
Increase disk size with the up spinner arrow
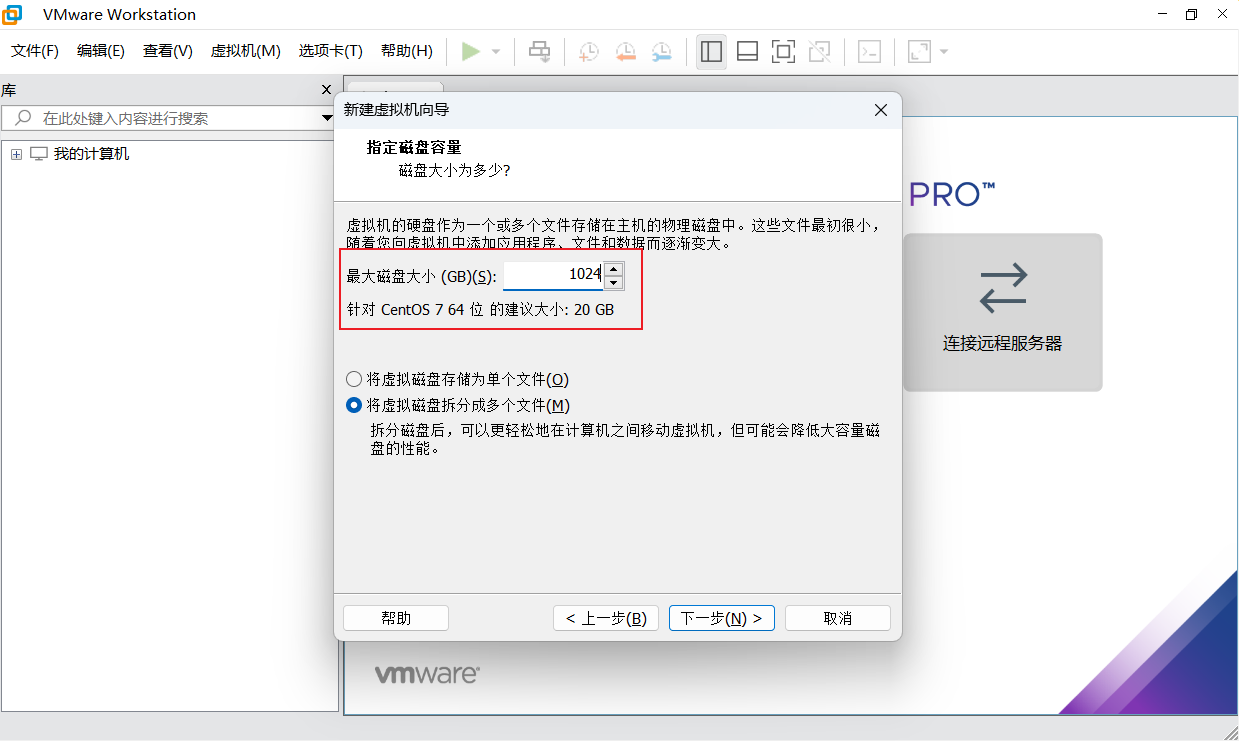point(614,268)
